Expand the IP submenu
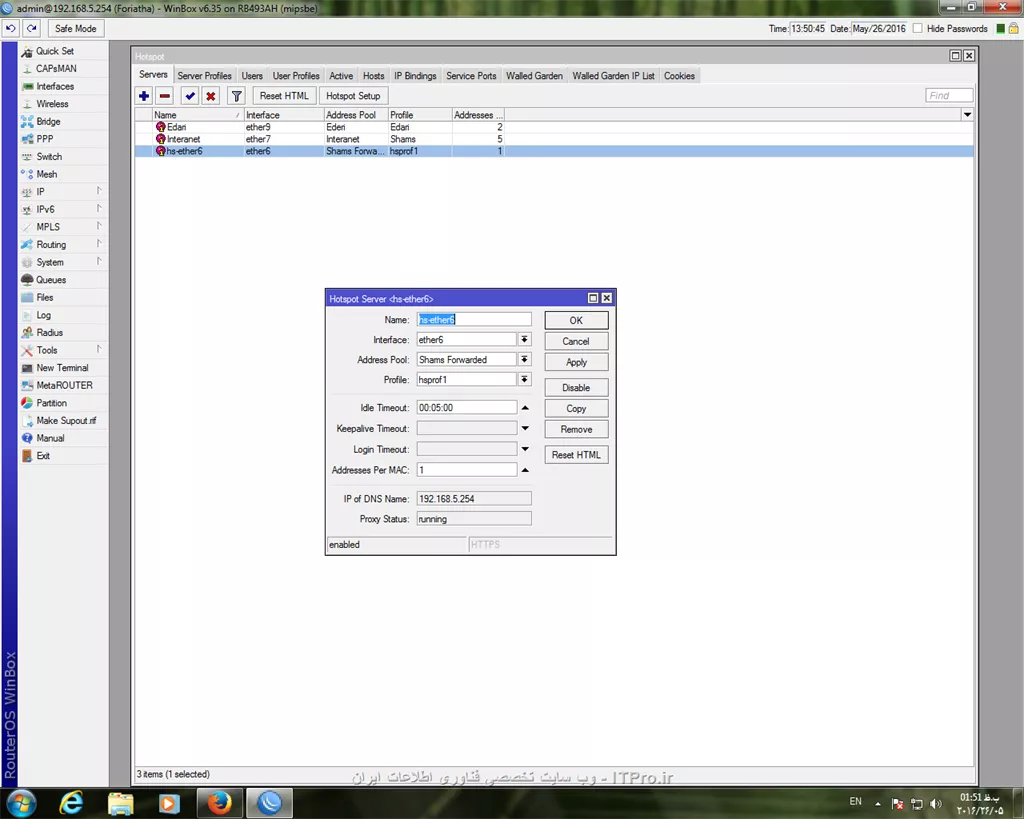The width and height of the screenshot is (1024, 819). tap(63, 192)
